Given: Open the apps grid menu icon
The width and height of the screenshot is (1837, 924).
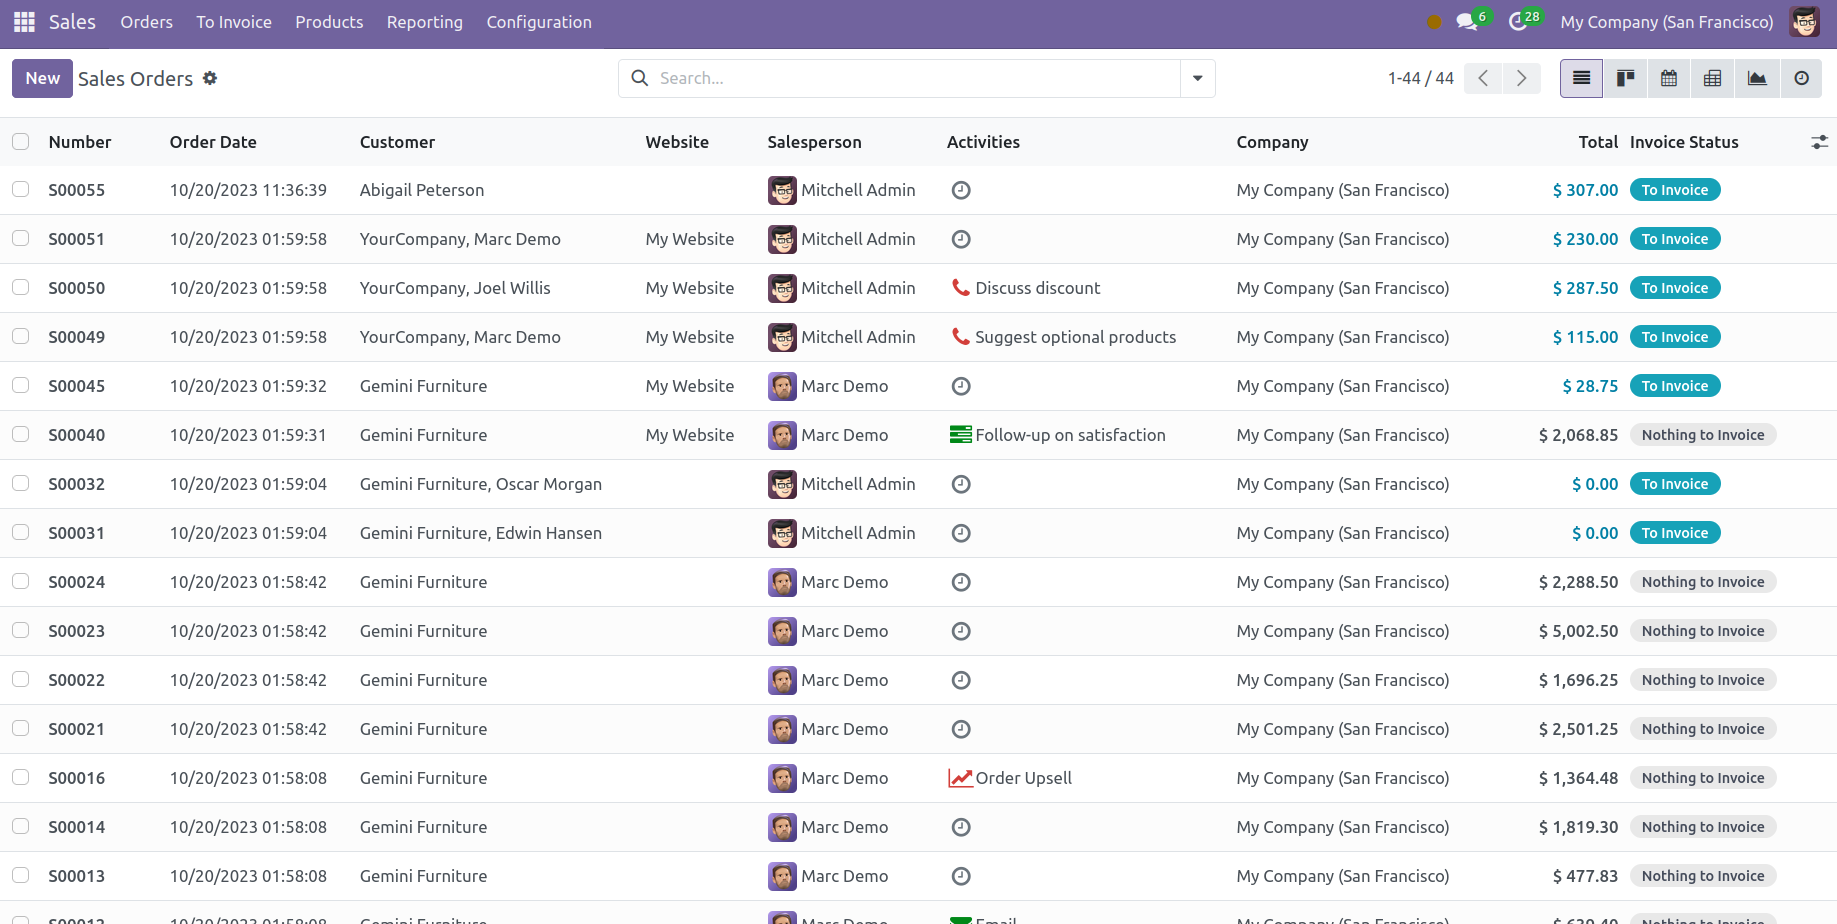Looking at the screenshot, I should [24, 22].
